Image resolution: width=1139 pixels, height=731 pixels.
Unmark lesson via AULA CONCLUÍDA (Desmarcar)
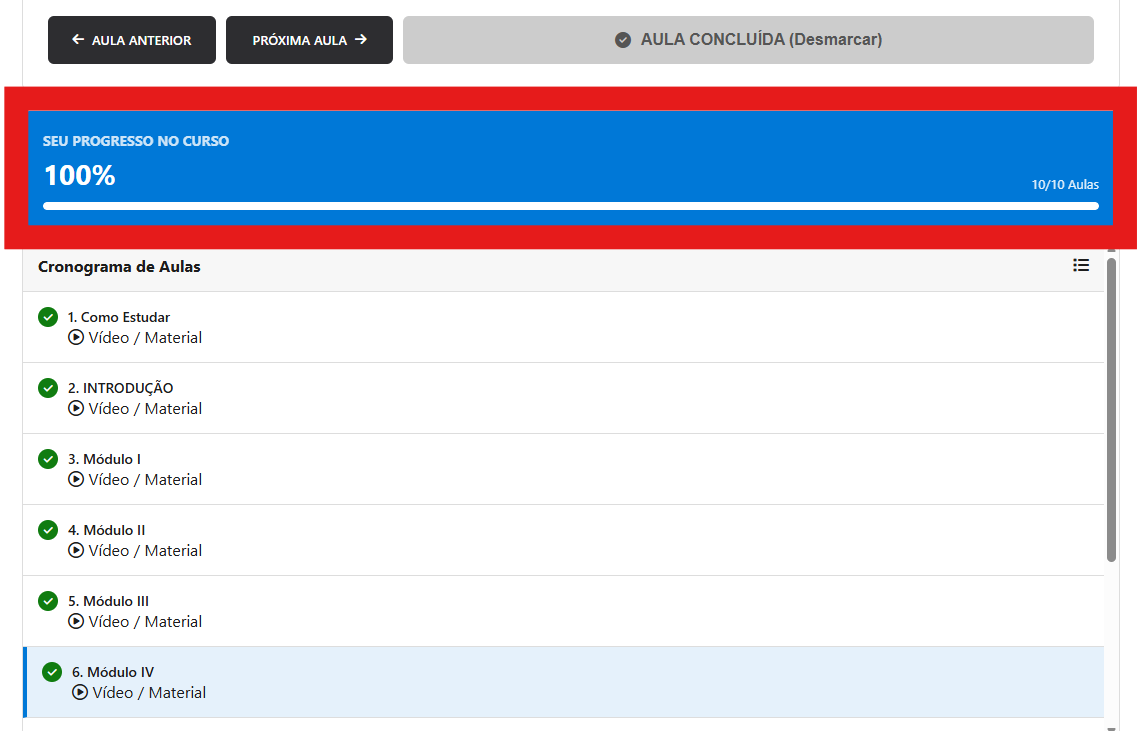tap(748, 40)
